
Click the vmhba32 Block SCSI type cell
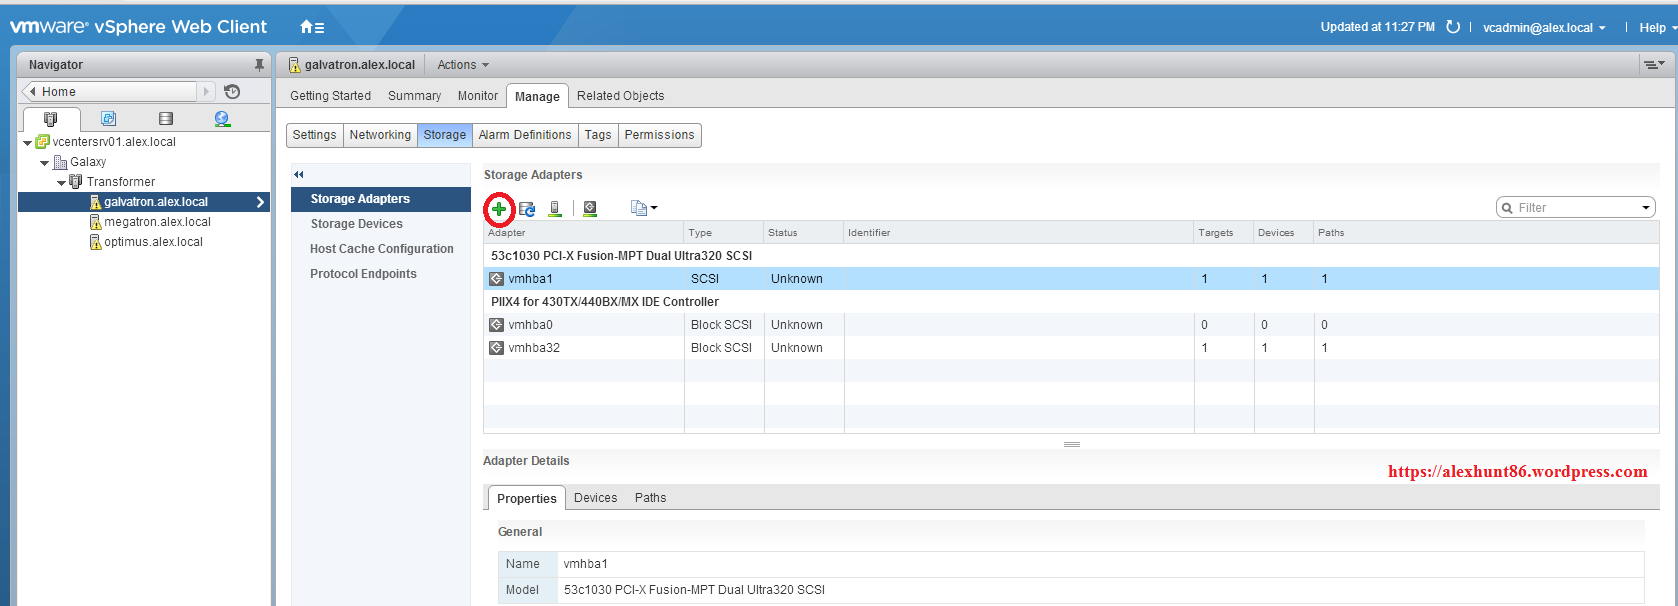[721, 348]
